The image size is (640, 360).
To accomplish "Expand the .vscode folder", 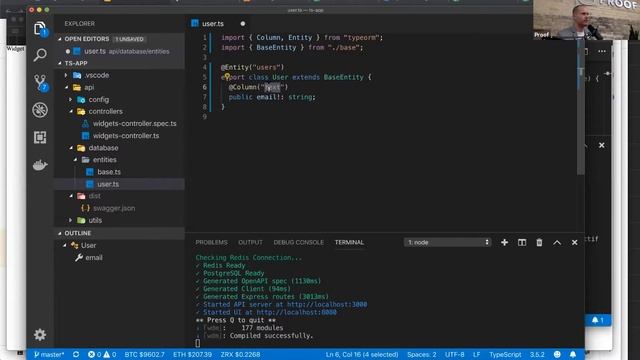I will [x=66, y=76].
